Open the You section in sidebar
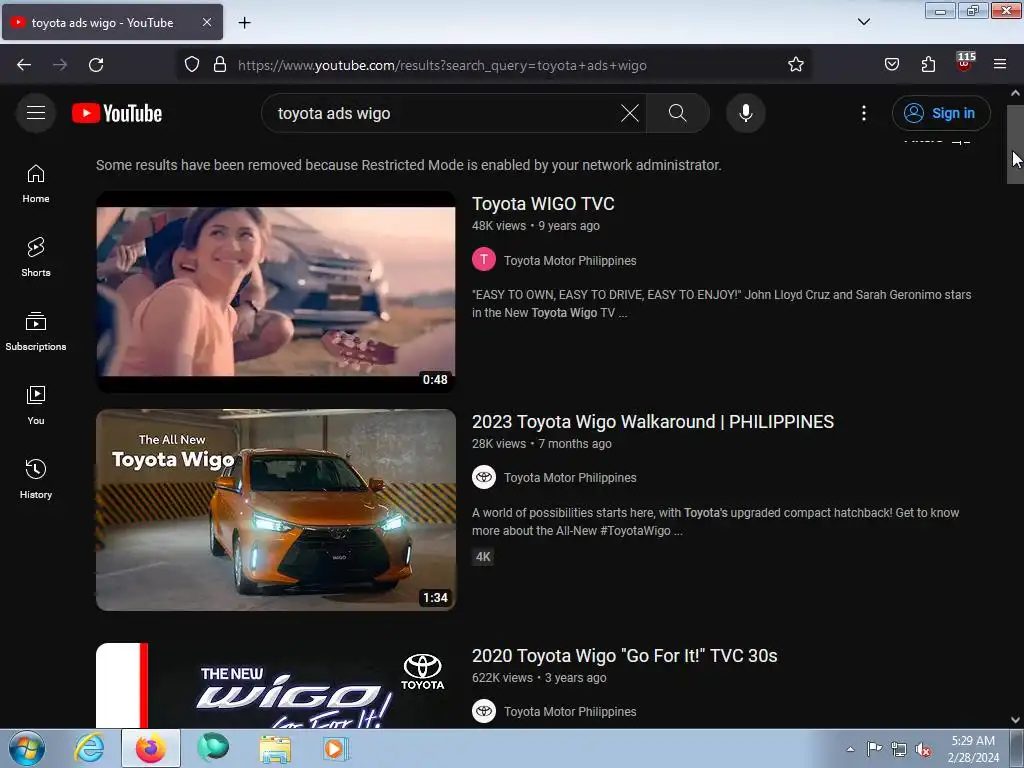The image size is (1024, 768). (36, 406)
